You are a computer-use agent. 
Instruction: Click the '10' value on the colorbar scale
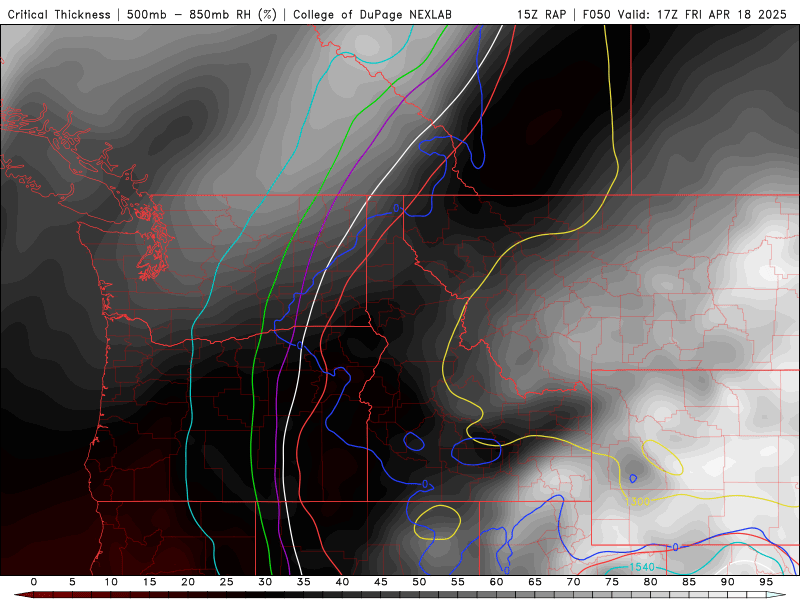point(111,582)
